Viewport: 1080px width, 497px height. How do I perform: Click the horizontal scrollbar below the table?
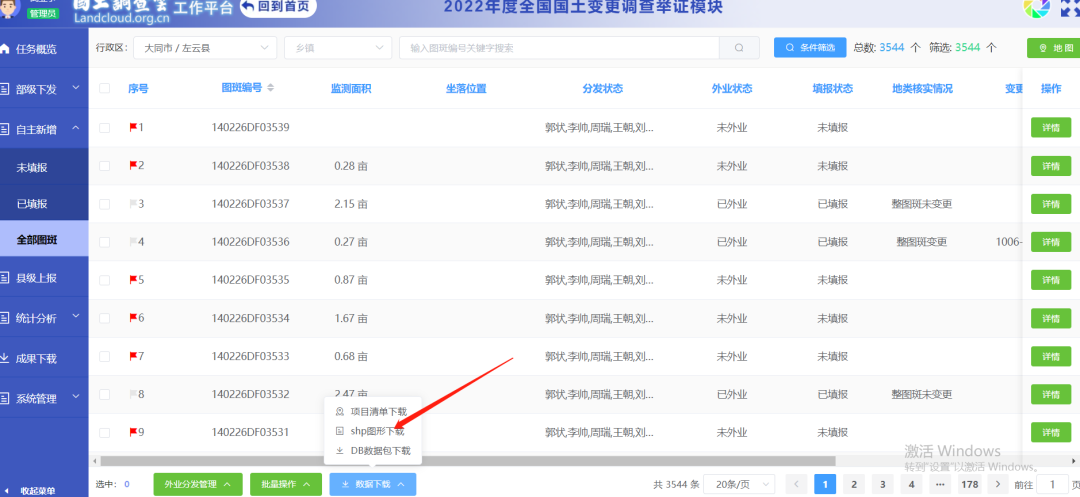[x=500, y=461]
